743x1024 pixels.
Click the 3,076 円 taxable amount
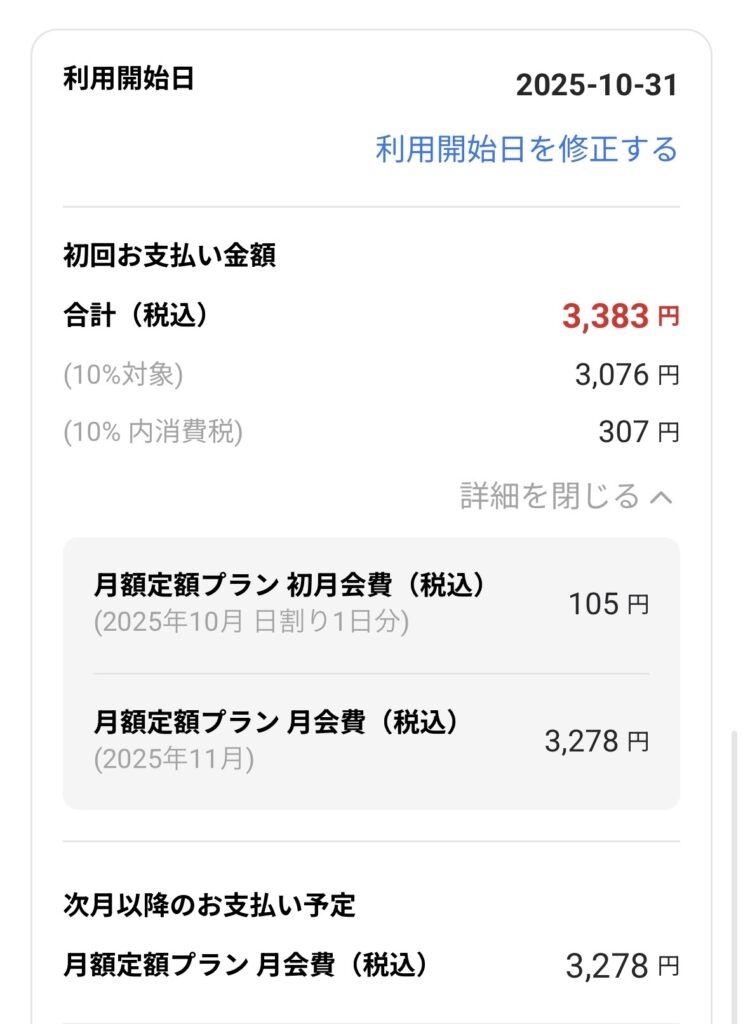(627, 375)
